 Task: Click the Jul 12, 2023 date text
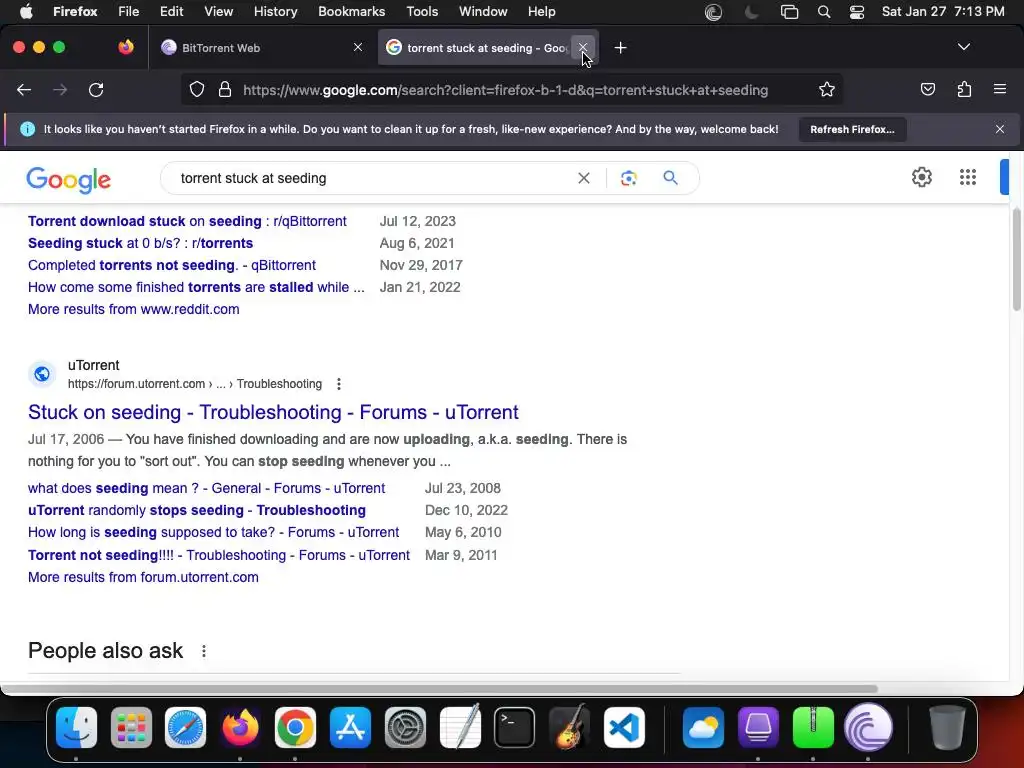[x=418, y=221]
